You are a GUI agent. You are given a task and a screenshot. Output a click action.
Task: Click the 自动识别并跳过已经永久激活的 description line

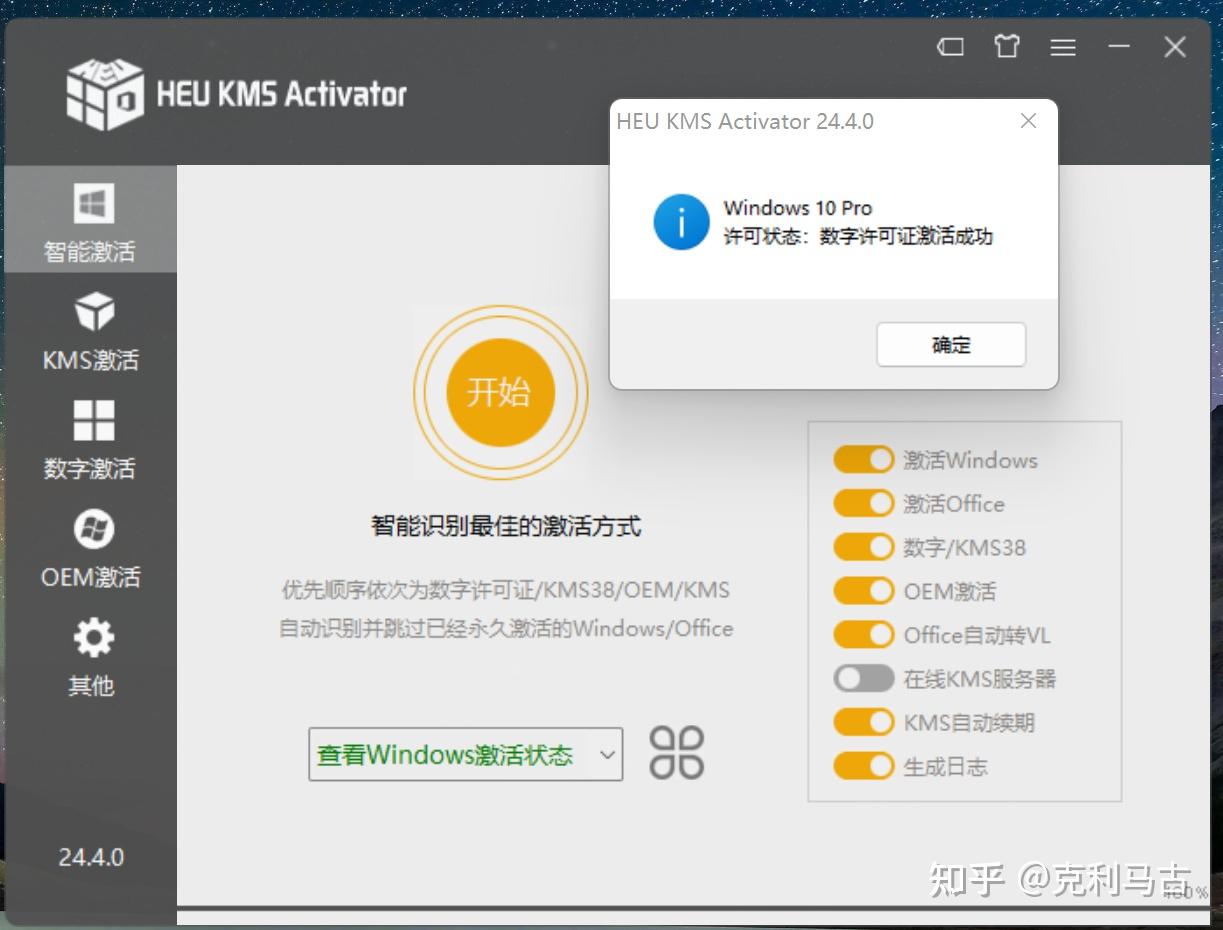506,629
